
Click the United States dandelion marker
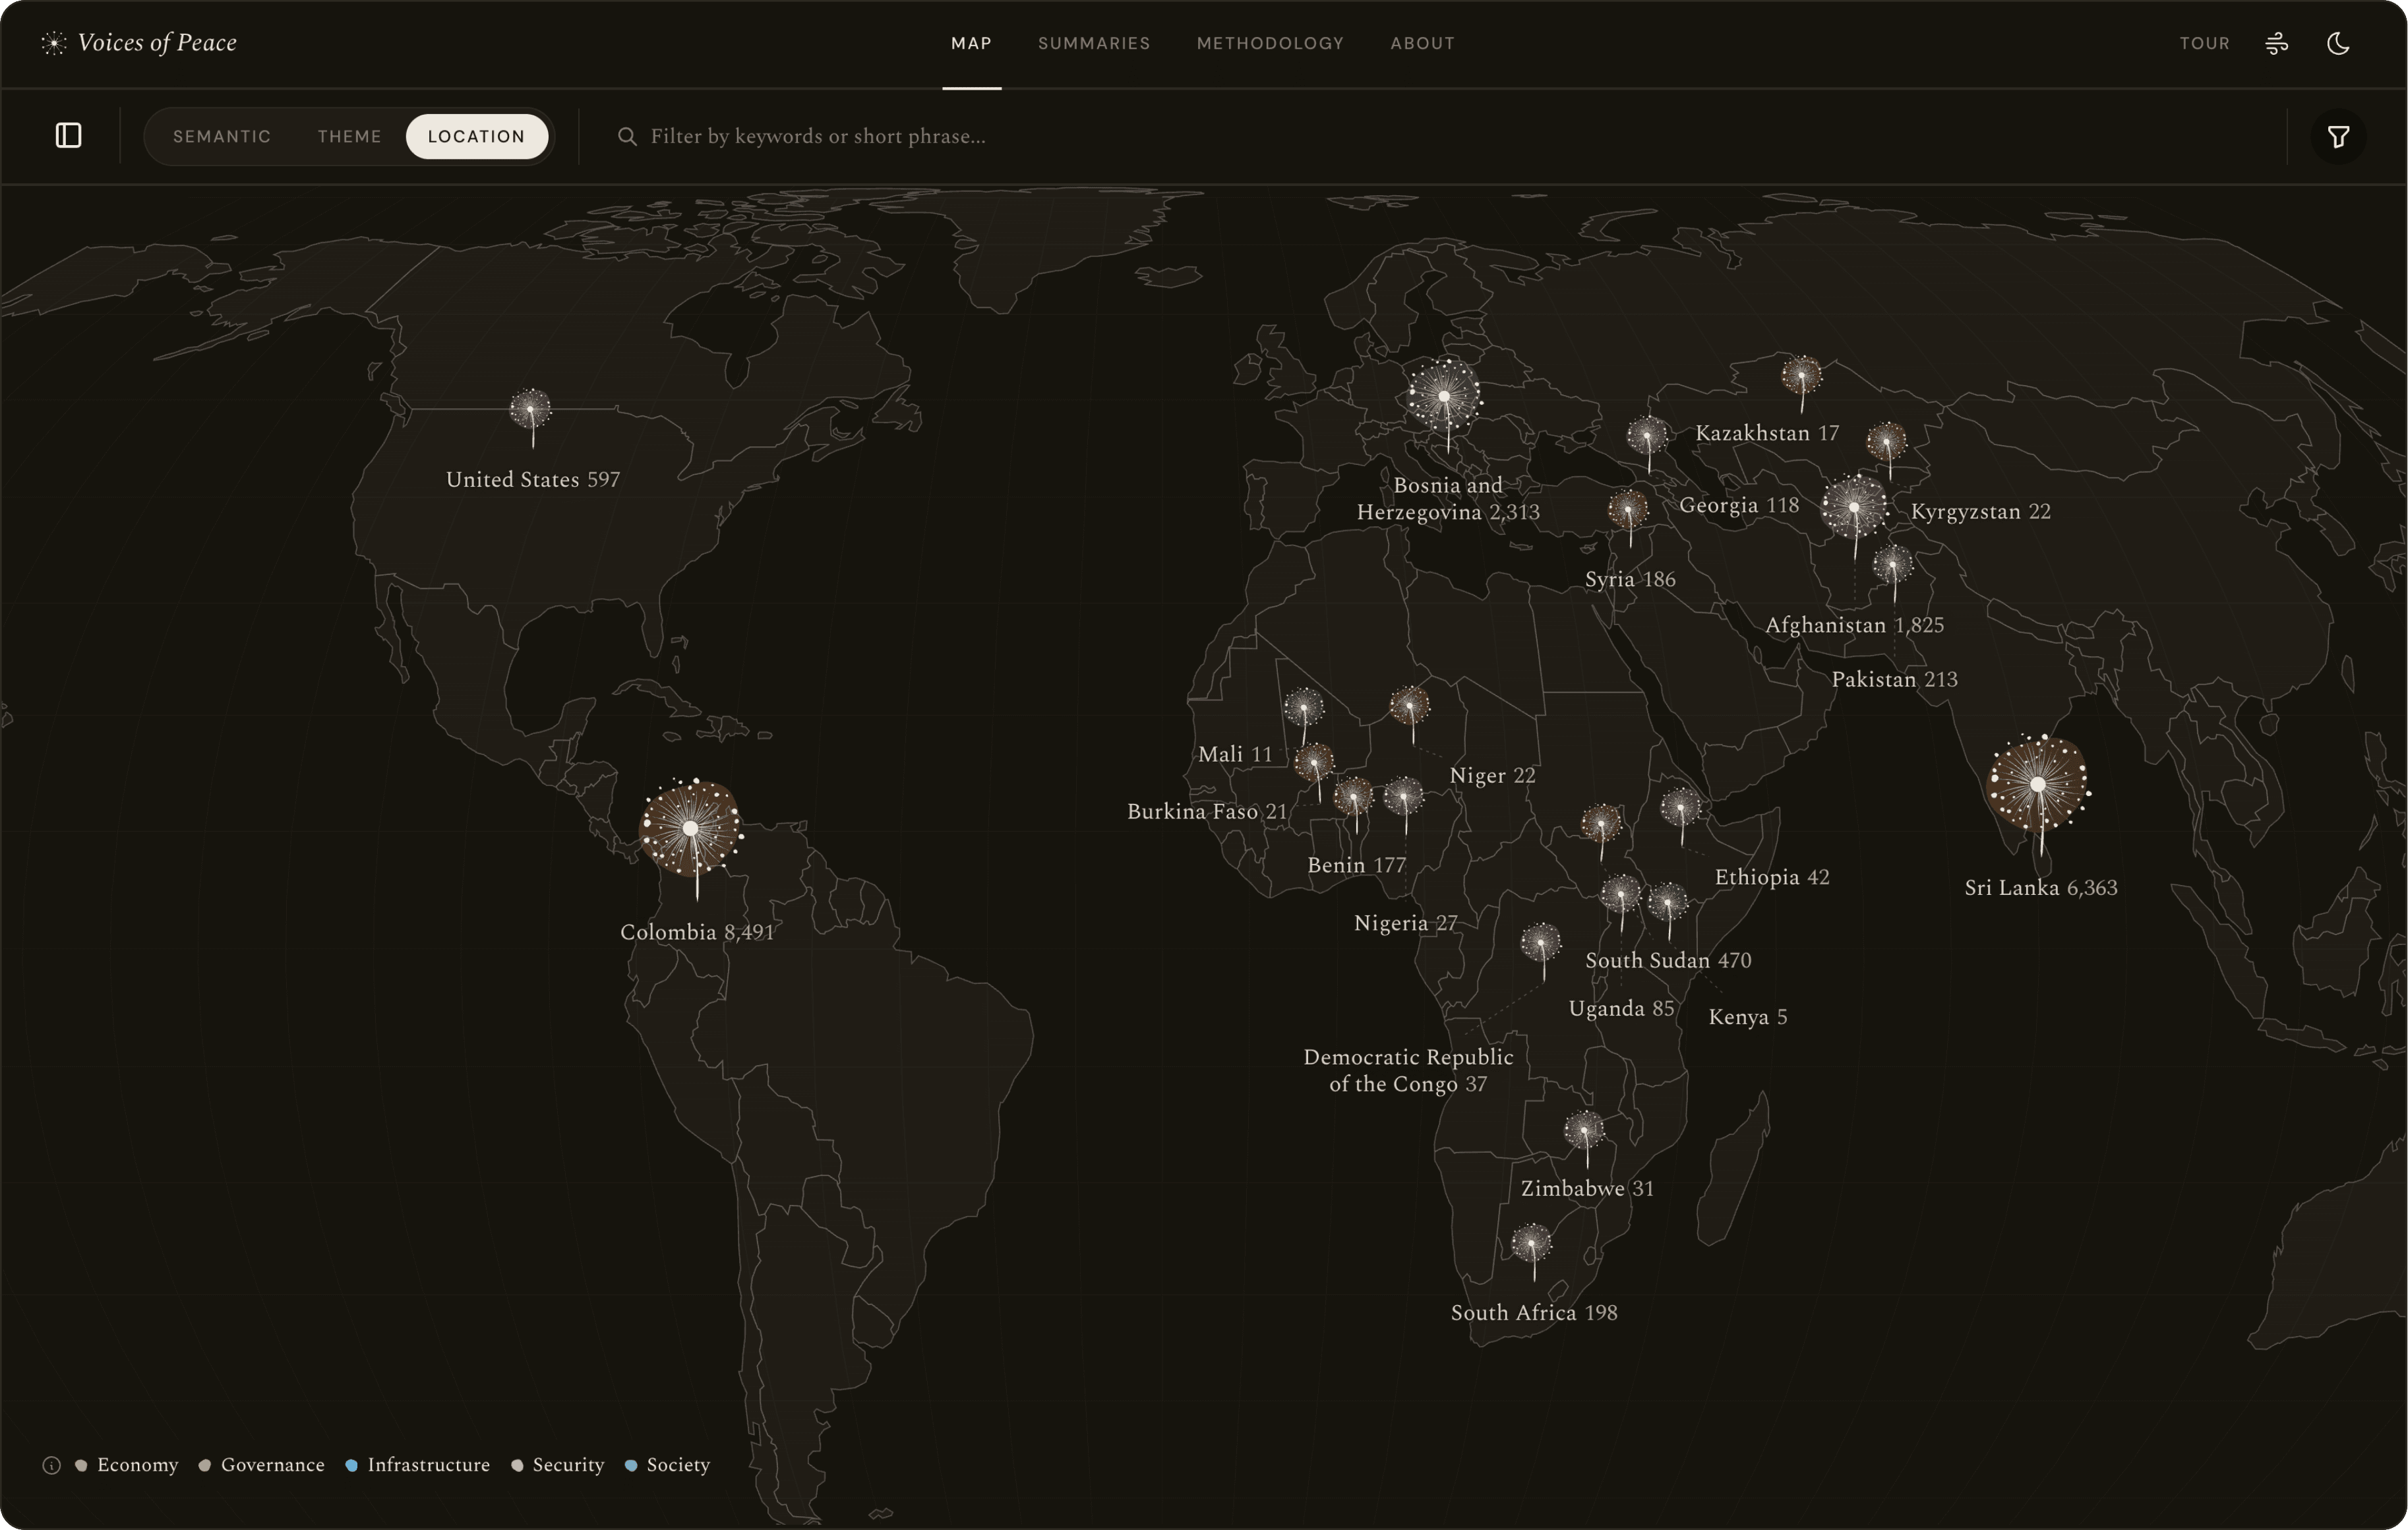click(530, 409)
